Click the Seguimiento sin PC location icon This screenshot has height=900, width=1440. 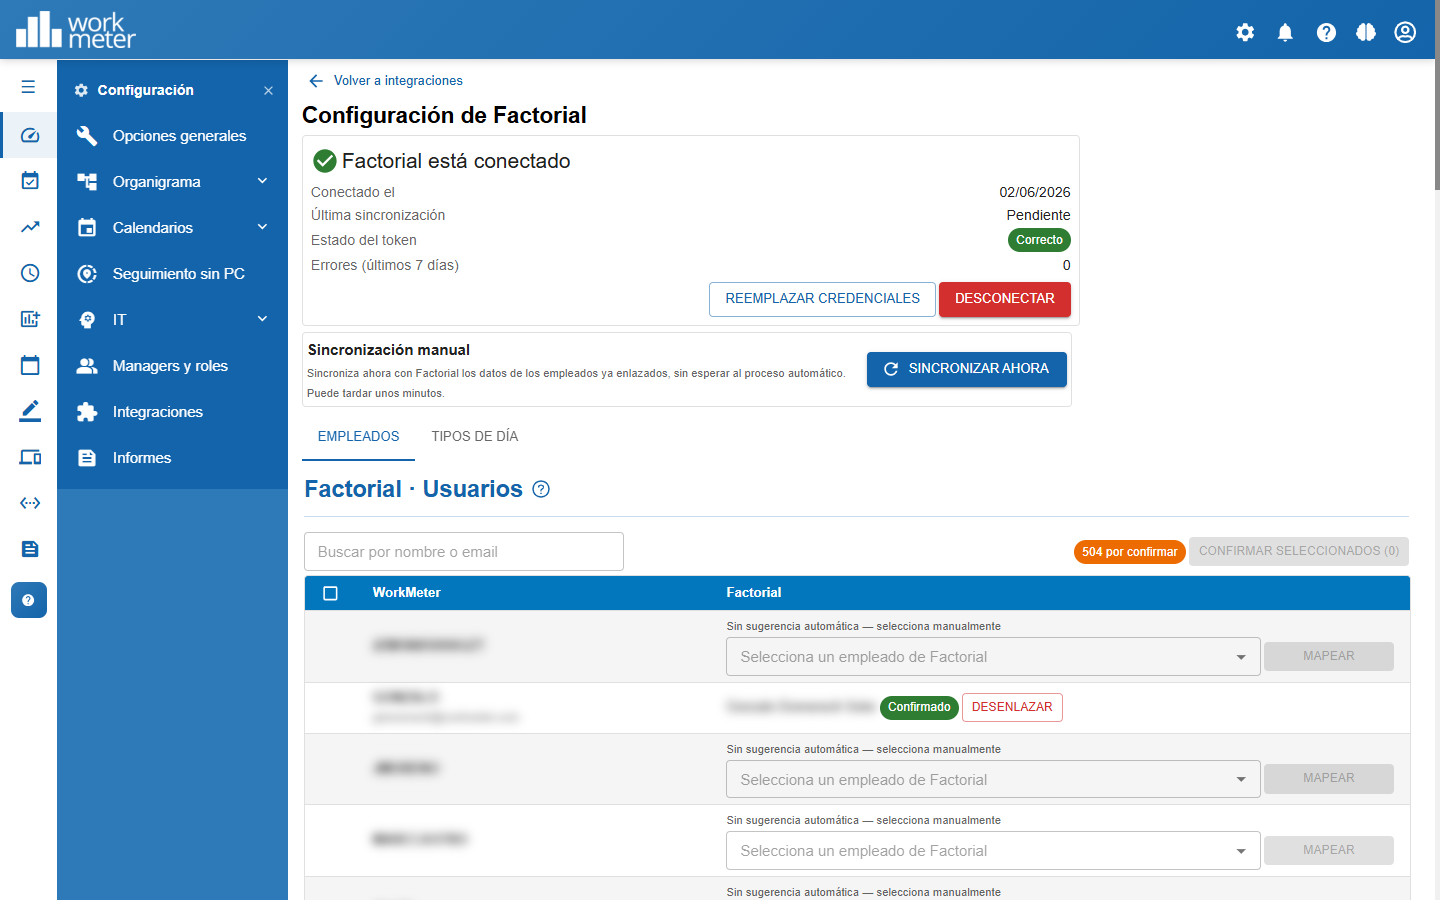click(x=87, y=274)
